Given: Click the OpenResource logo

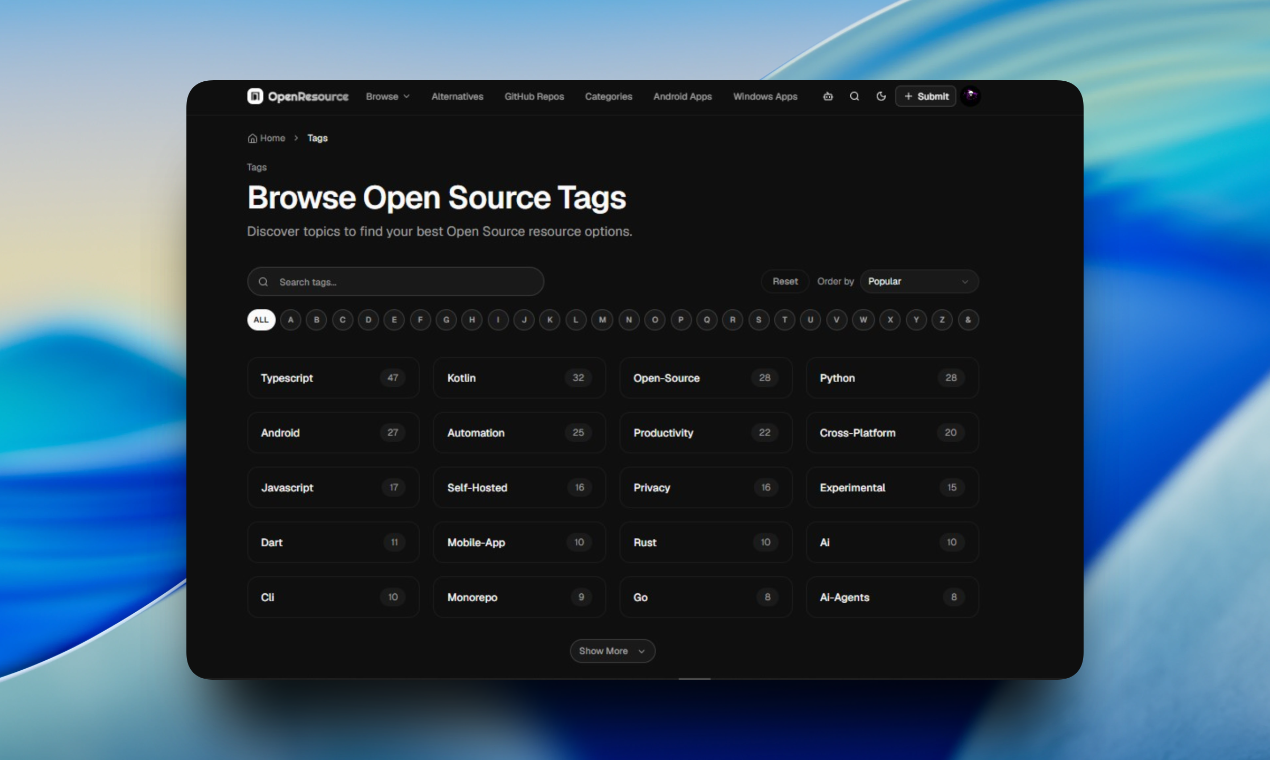Looking at the screenshot, I should point(298,96).
